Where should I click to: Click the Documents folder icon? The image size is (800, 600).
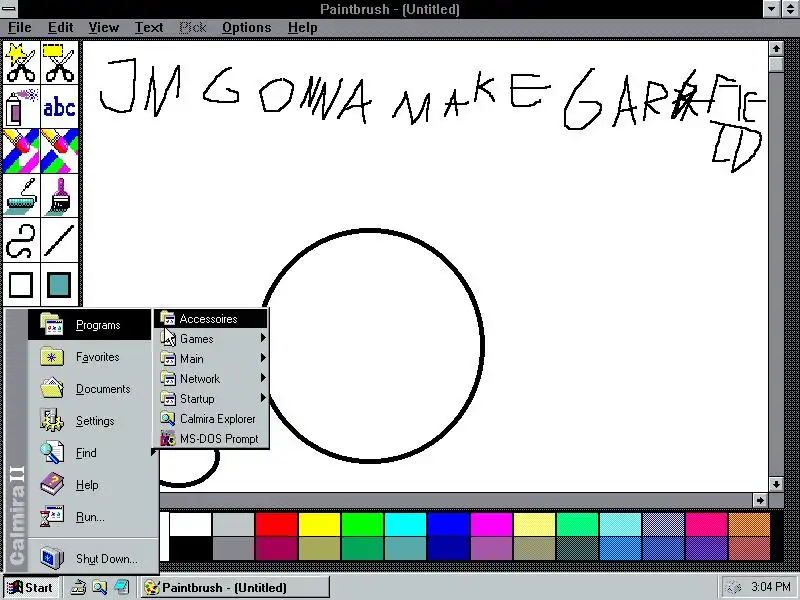(x=52, y=389)
